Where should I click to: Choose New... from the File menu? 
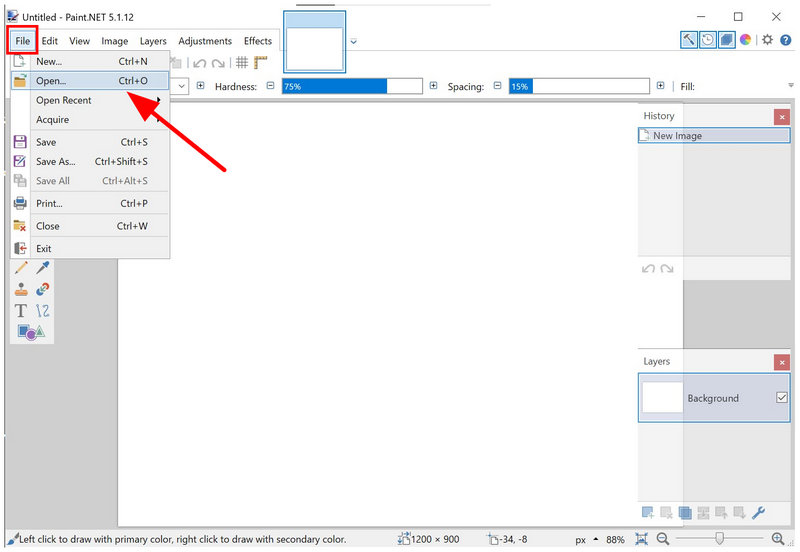click(x=90, y=61)
